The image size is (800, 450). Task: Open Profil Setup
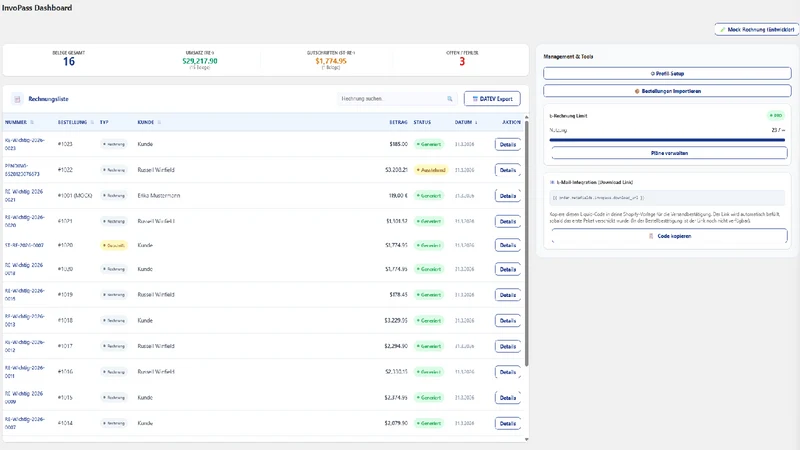pyautogui.click(x=667, y=73)
